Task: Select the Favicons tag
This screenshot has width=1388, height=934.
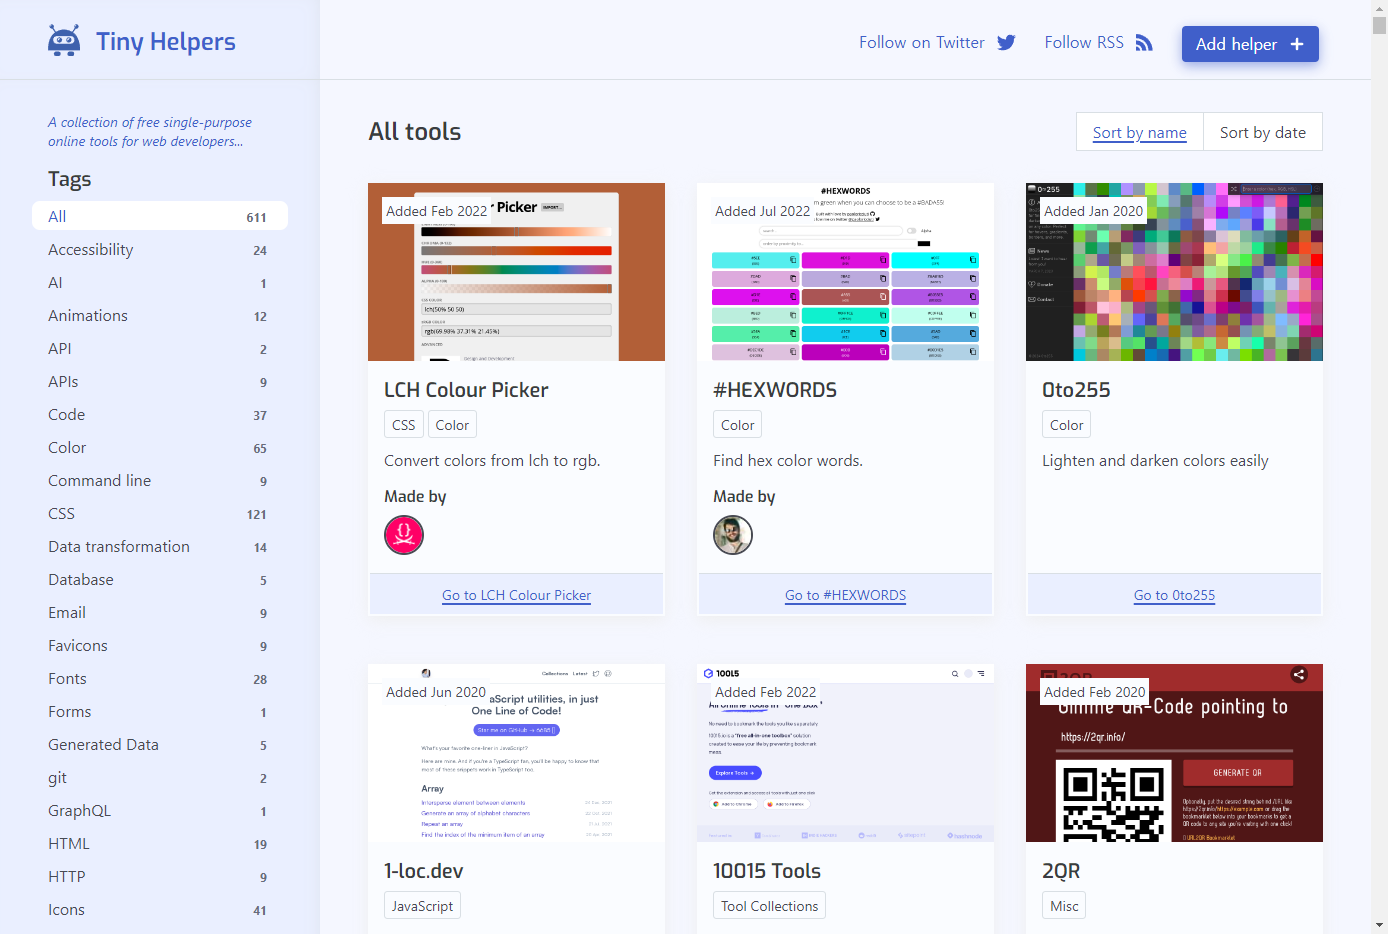Action: [x=160, y=645]
